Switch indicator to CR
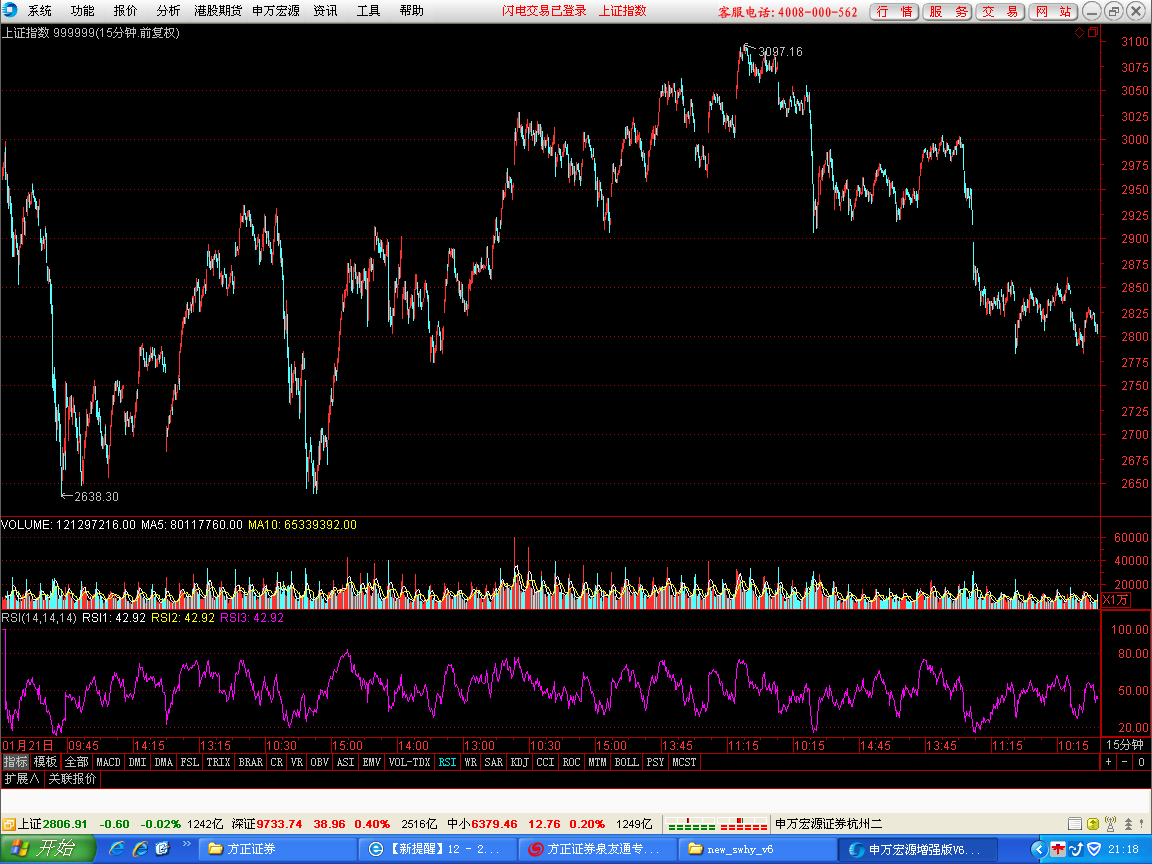The image size is (1152, 864). point(276,762)
